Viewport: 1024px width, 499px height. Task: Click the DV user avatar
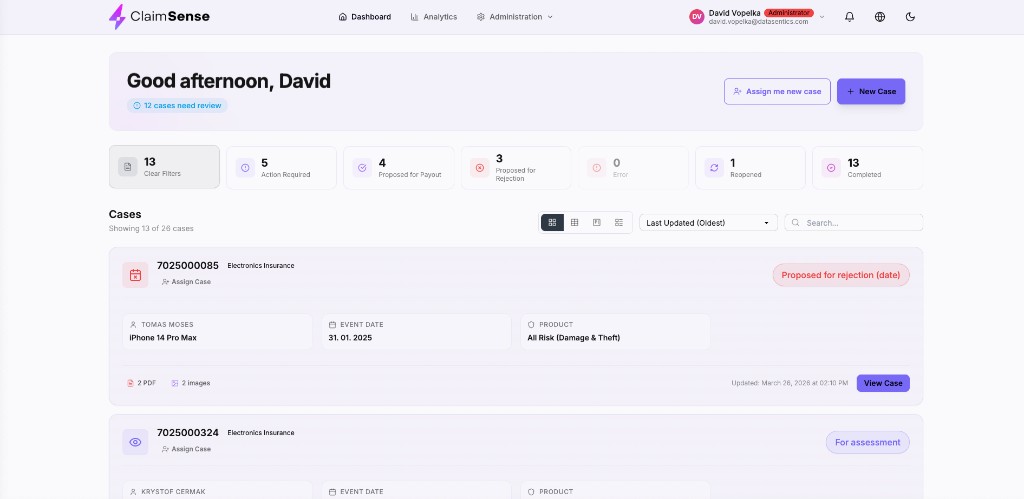[x=697, y=17]
